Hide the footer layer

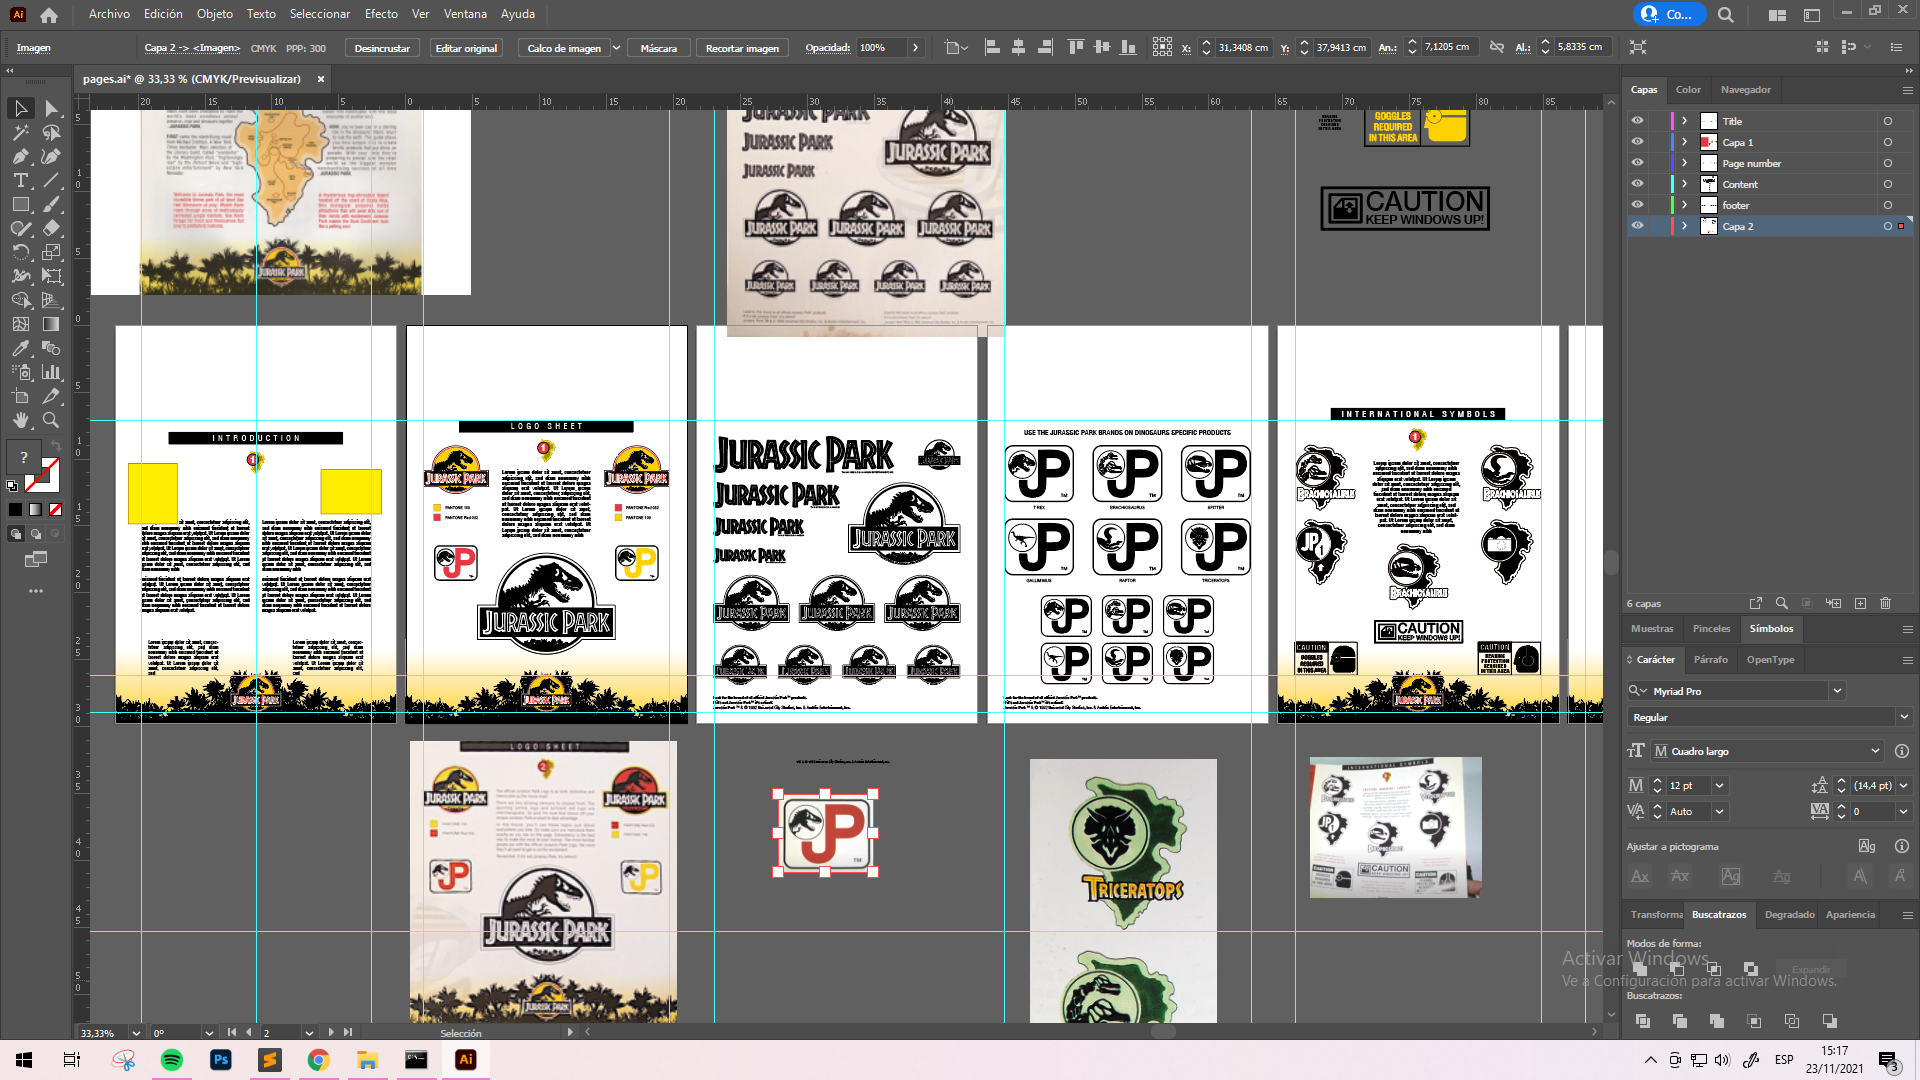click(x=1637, y=205)
